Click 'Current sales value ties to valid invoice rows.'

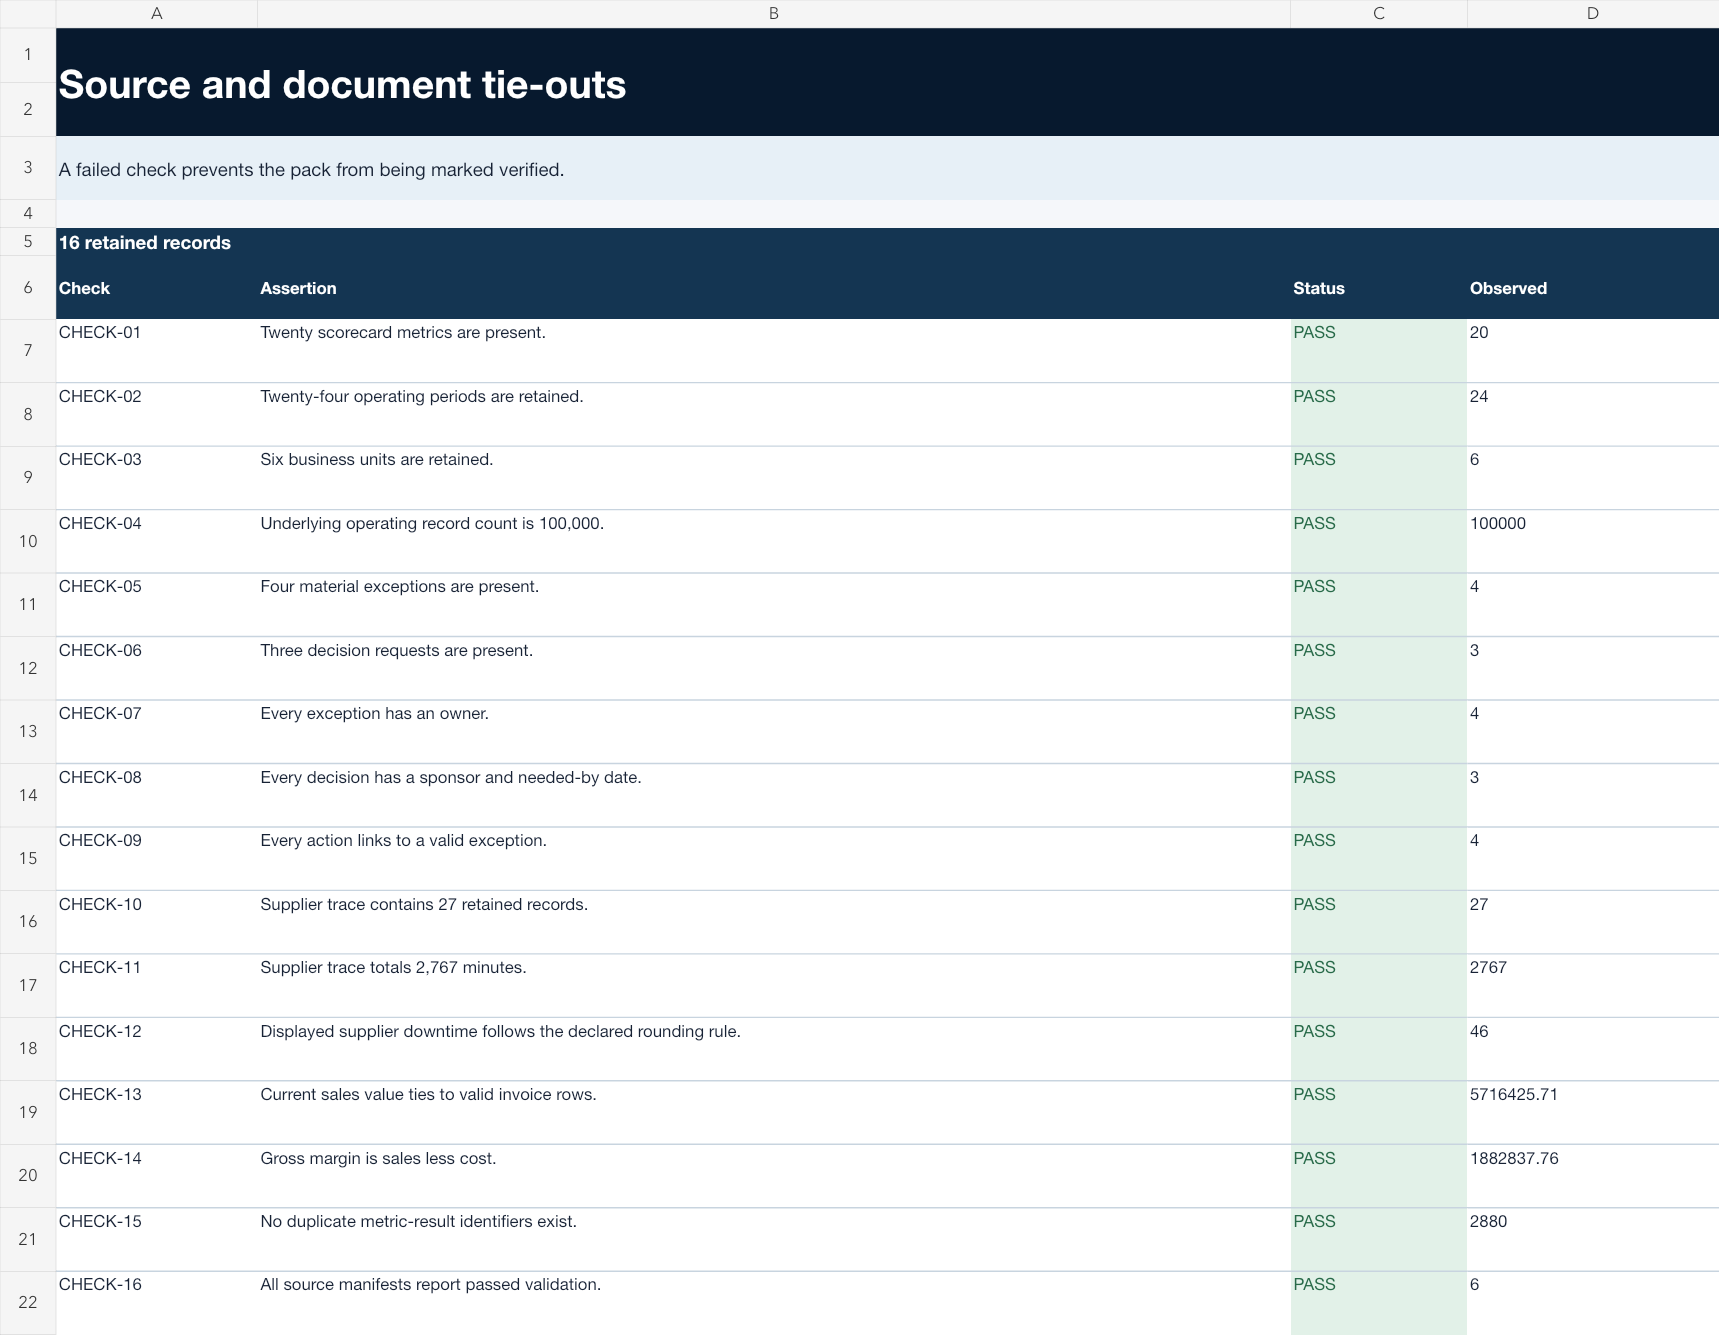pos(428,1094)
